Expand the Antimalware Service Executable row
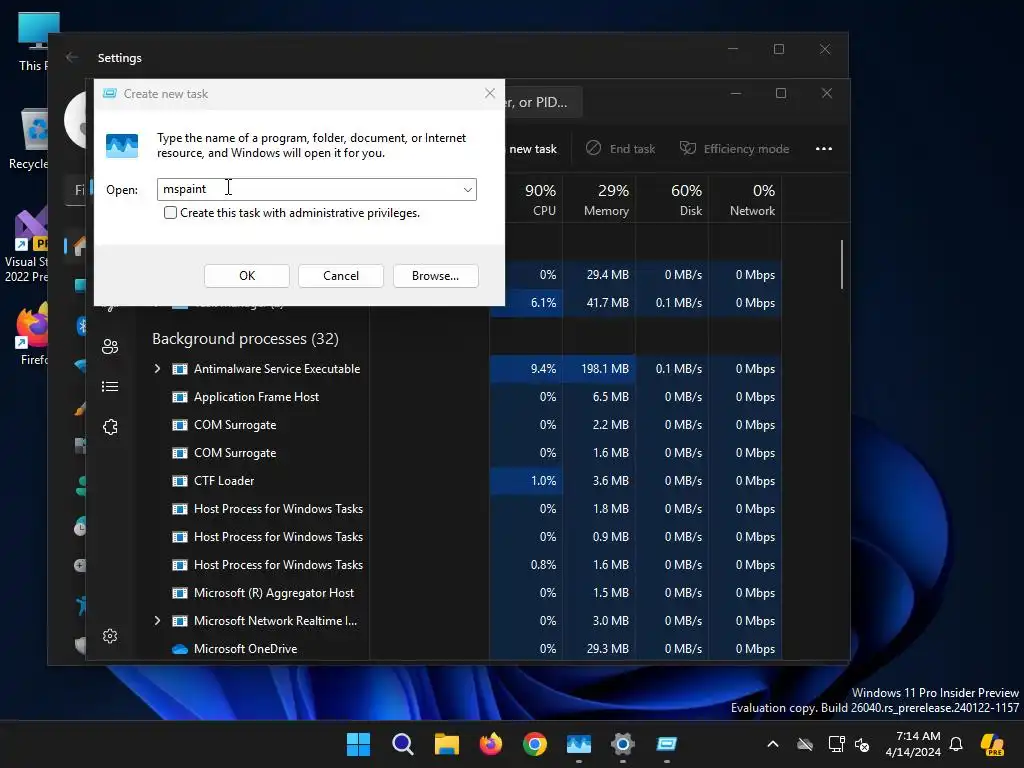Viewport: 1024px width, 768px height. coord(157,369)
